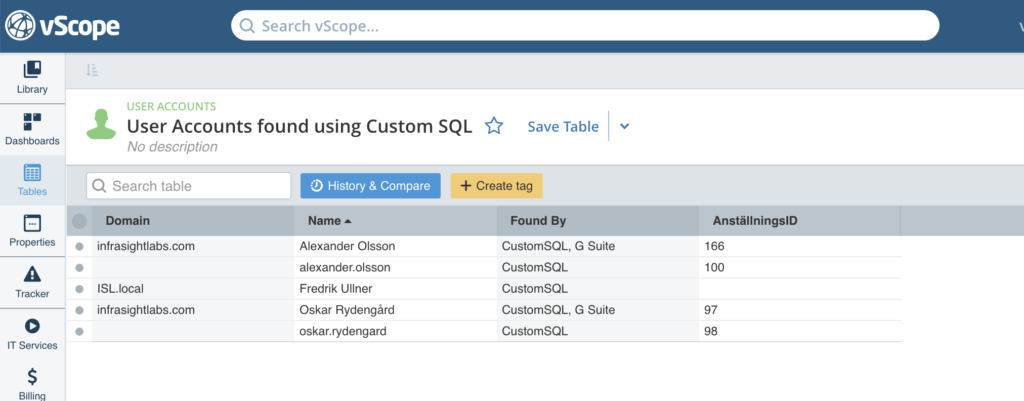1024x401 pixels.
Task: Click the AnställningsID value 98
Action: click(x=711, y=331)
